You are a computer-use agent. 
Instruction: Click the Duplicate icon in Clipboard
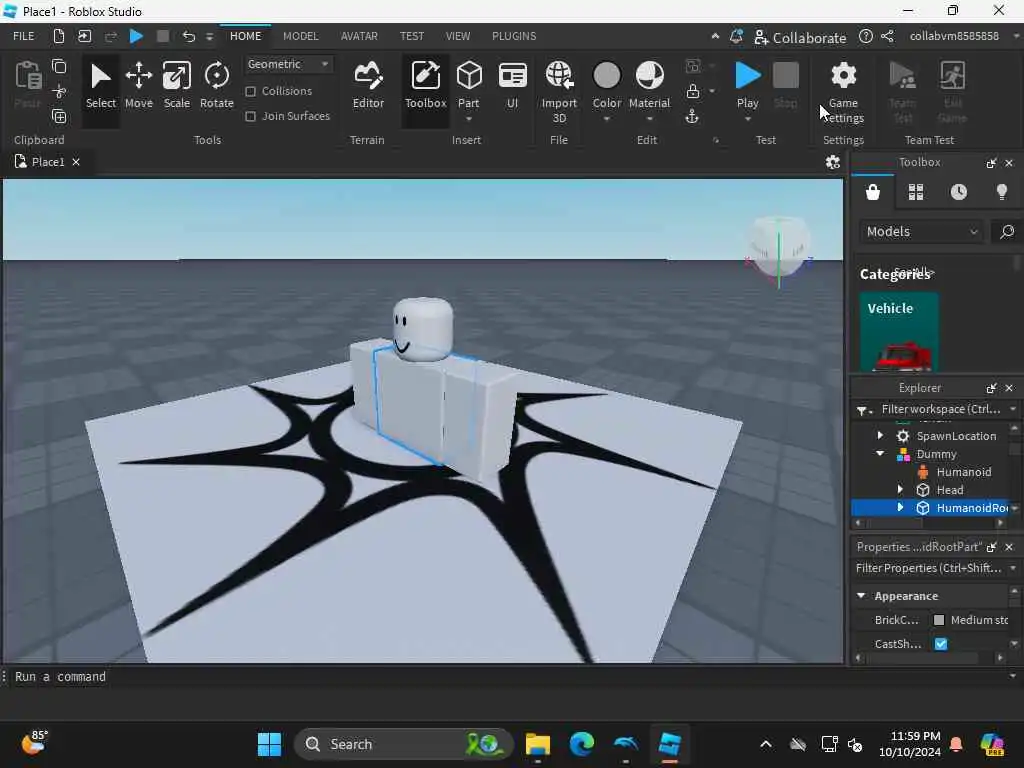tap(59, 116)
